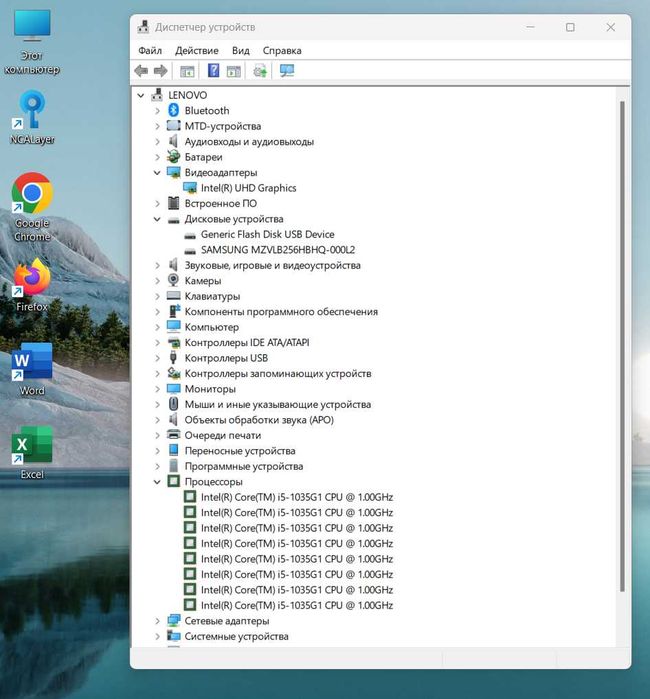Image resolution: width=650 pixels, height=699 pixels.
Task: Select the Firefox desktop shortcut
Action: (32, 285)
